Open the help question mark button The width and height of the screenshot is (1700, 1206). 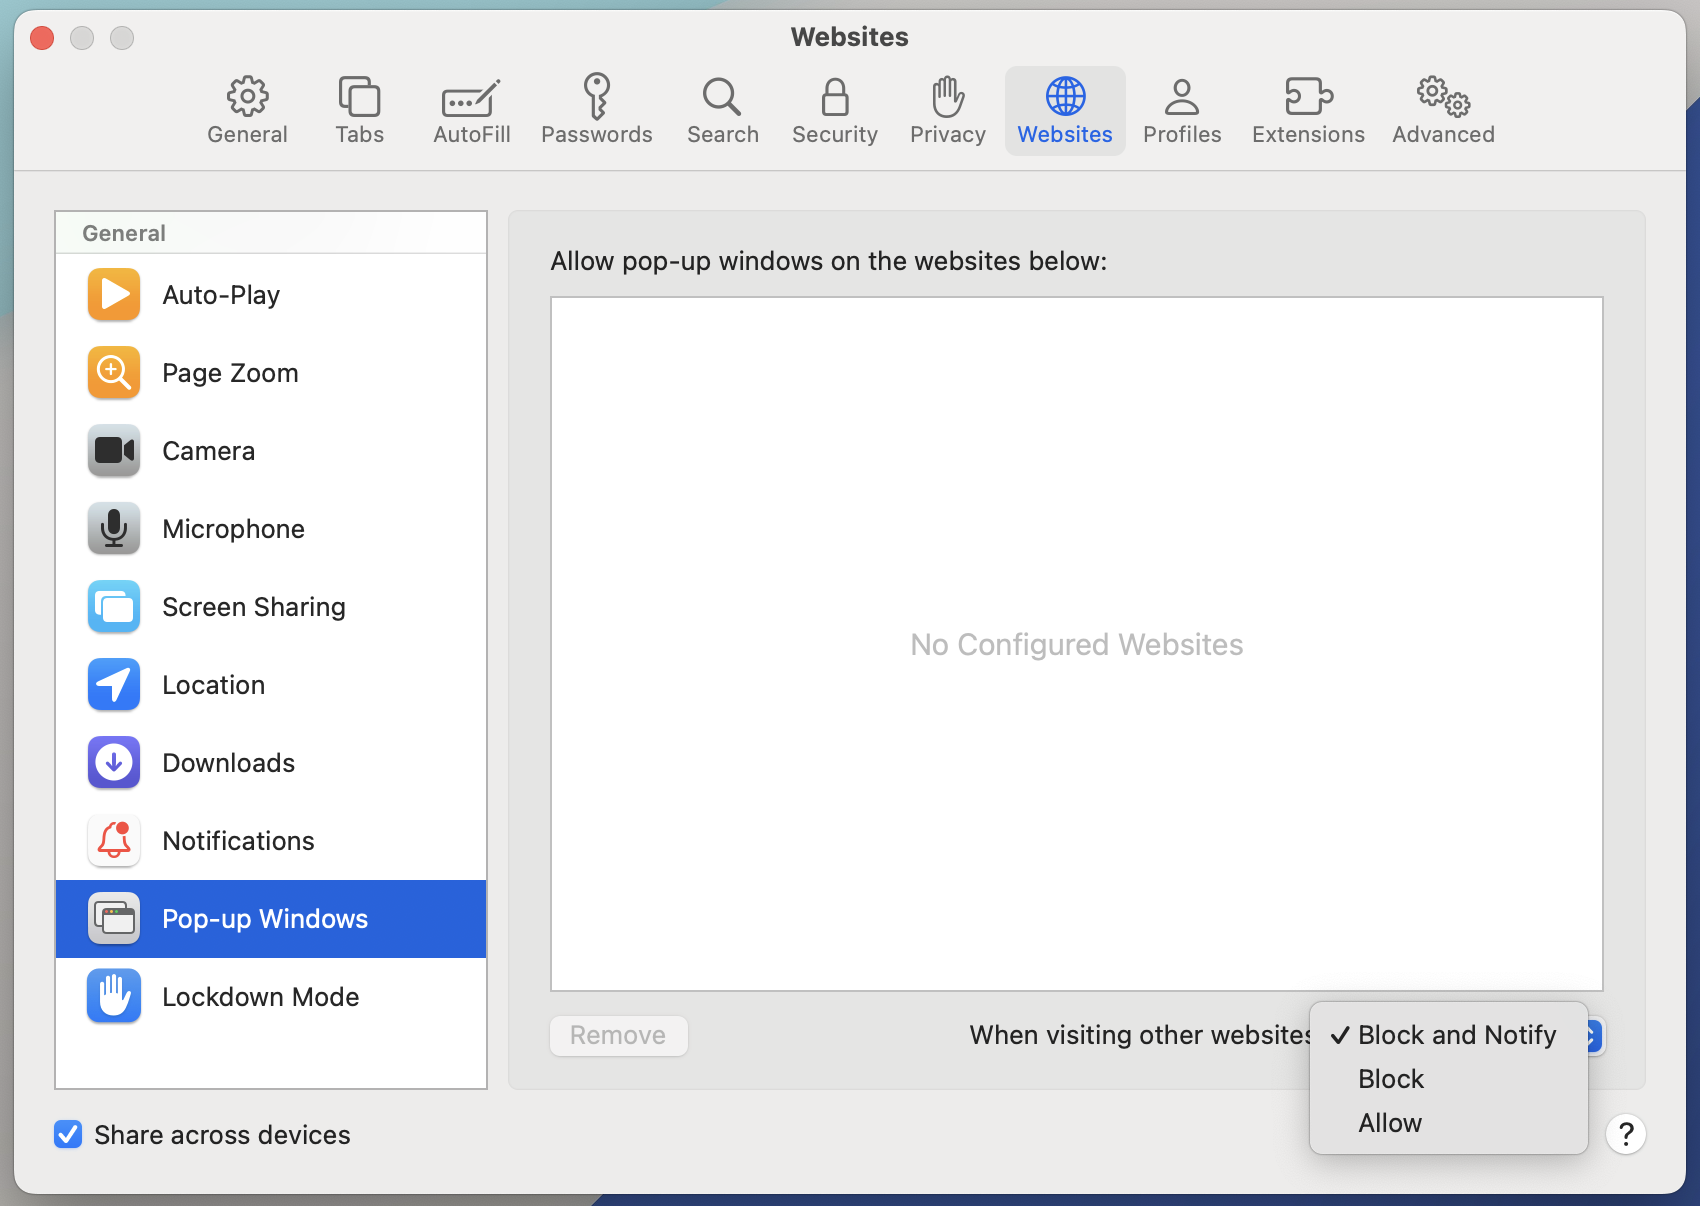(x=1626, y=1134)
